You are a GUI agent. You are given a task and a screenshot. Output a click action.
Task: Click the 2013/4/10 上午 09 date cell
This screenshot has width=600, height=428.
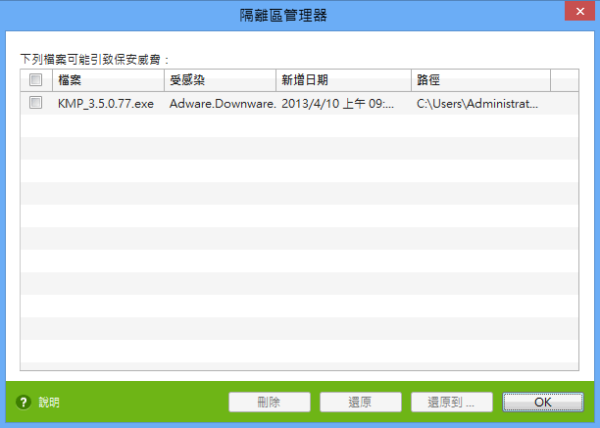coord(338,104)
